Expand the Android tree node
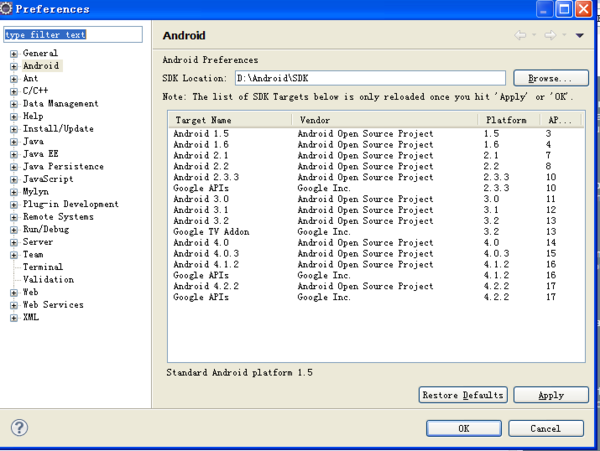This screenshot has width=600, height=451. [14, 66]
